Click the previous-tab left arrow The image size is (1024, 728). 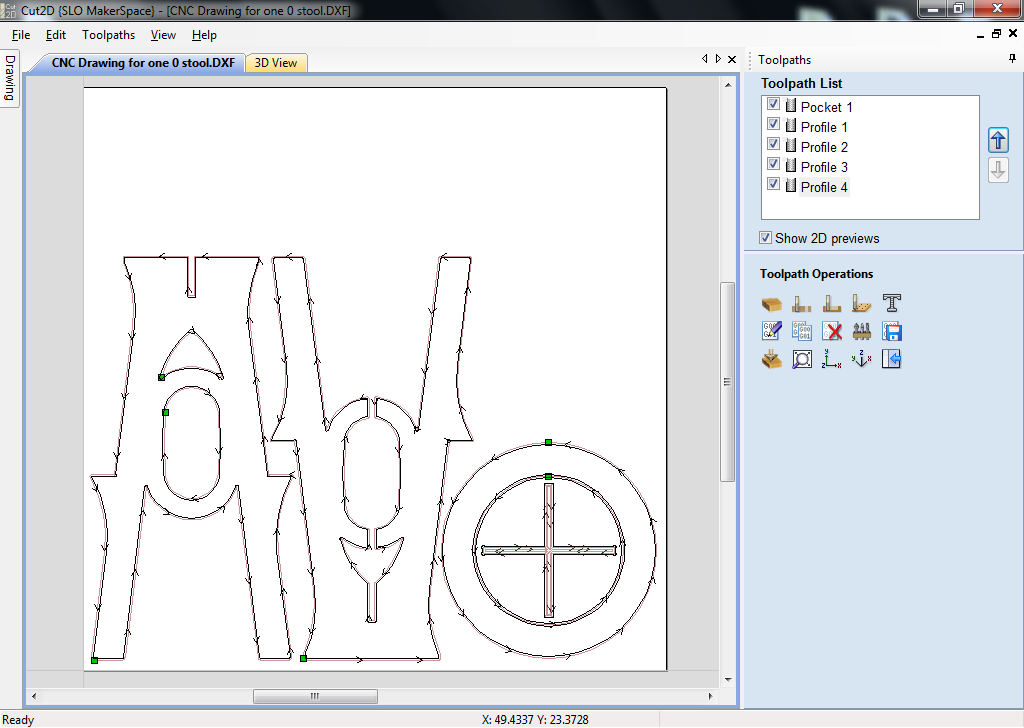point(705,59)
